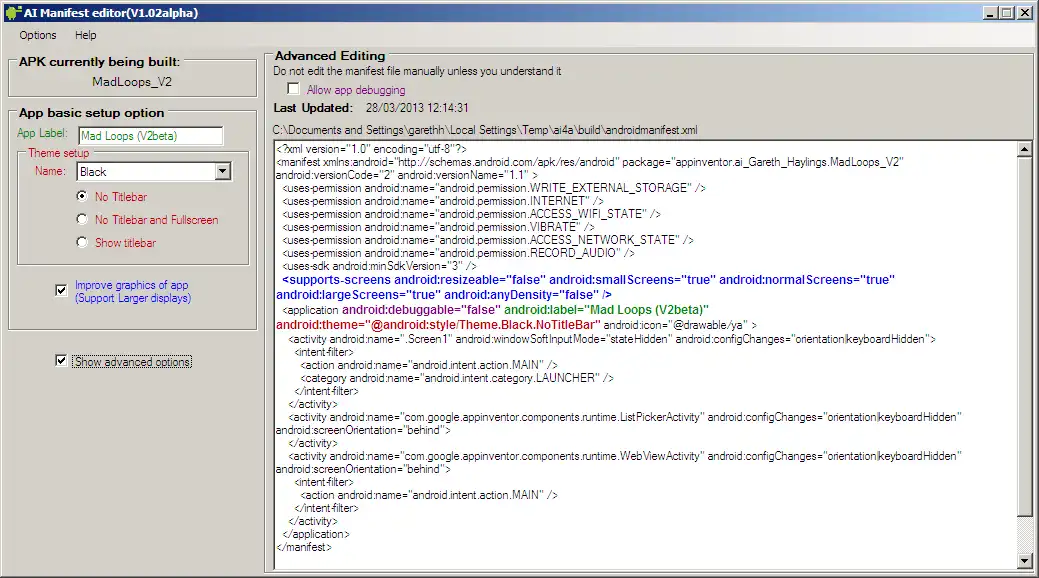The width and height of the screenshot is (1039, 578).
Task: Click the scrollbar up arrow
Action: click(x=1024, y=149)
